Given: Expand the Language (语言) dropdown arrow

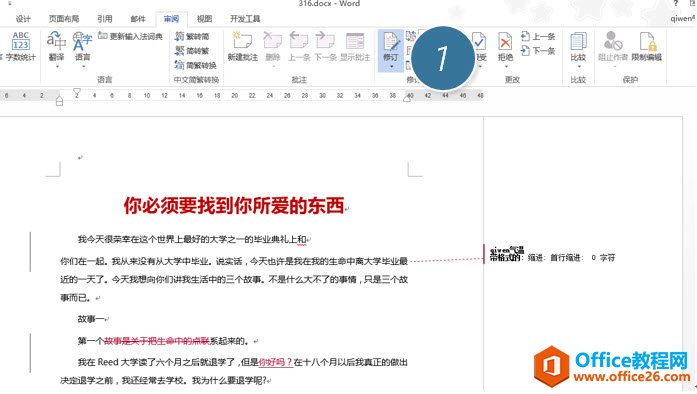Looking at the screenshot, I should (x=83, y=67).
